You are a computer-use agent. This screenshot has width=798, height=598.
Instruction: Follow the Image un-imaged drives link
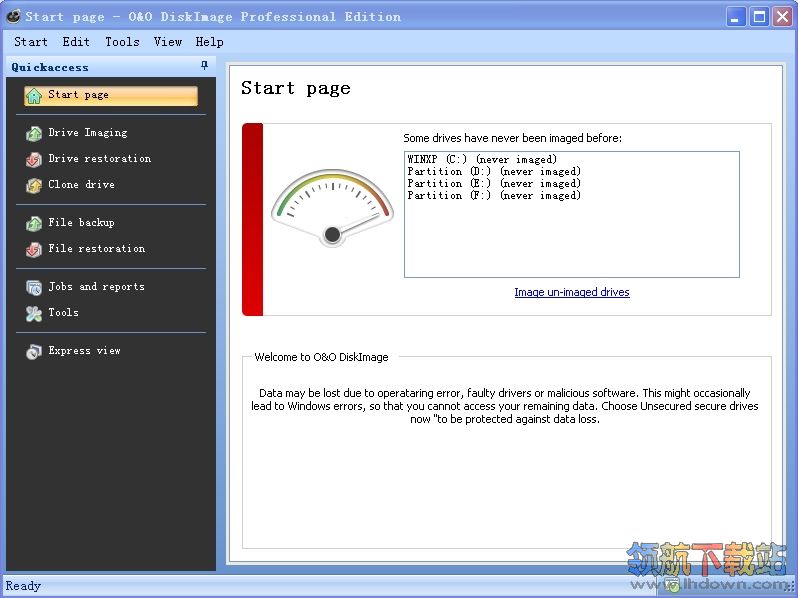[x=572, y=292]
